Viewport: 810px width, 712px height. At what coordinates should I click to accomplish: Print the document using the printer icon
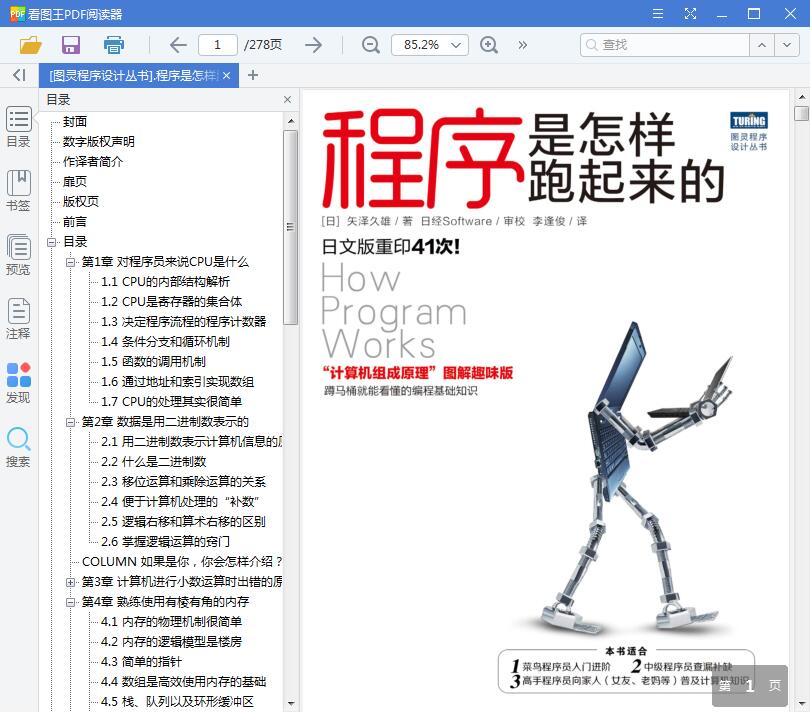click(x=114, y=45)
